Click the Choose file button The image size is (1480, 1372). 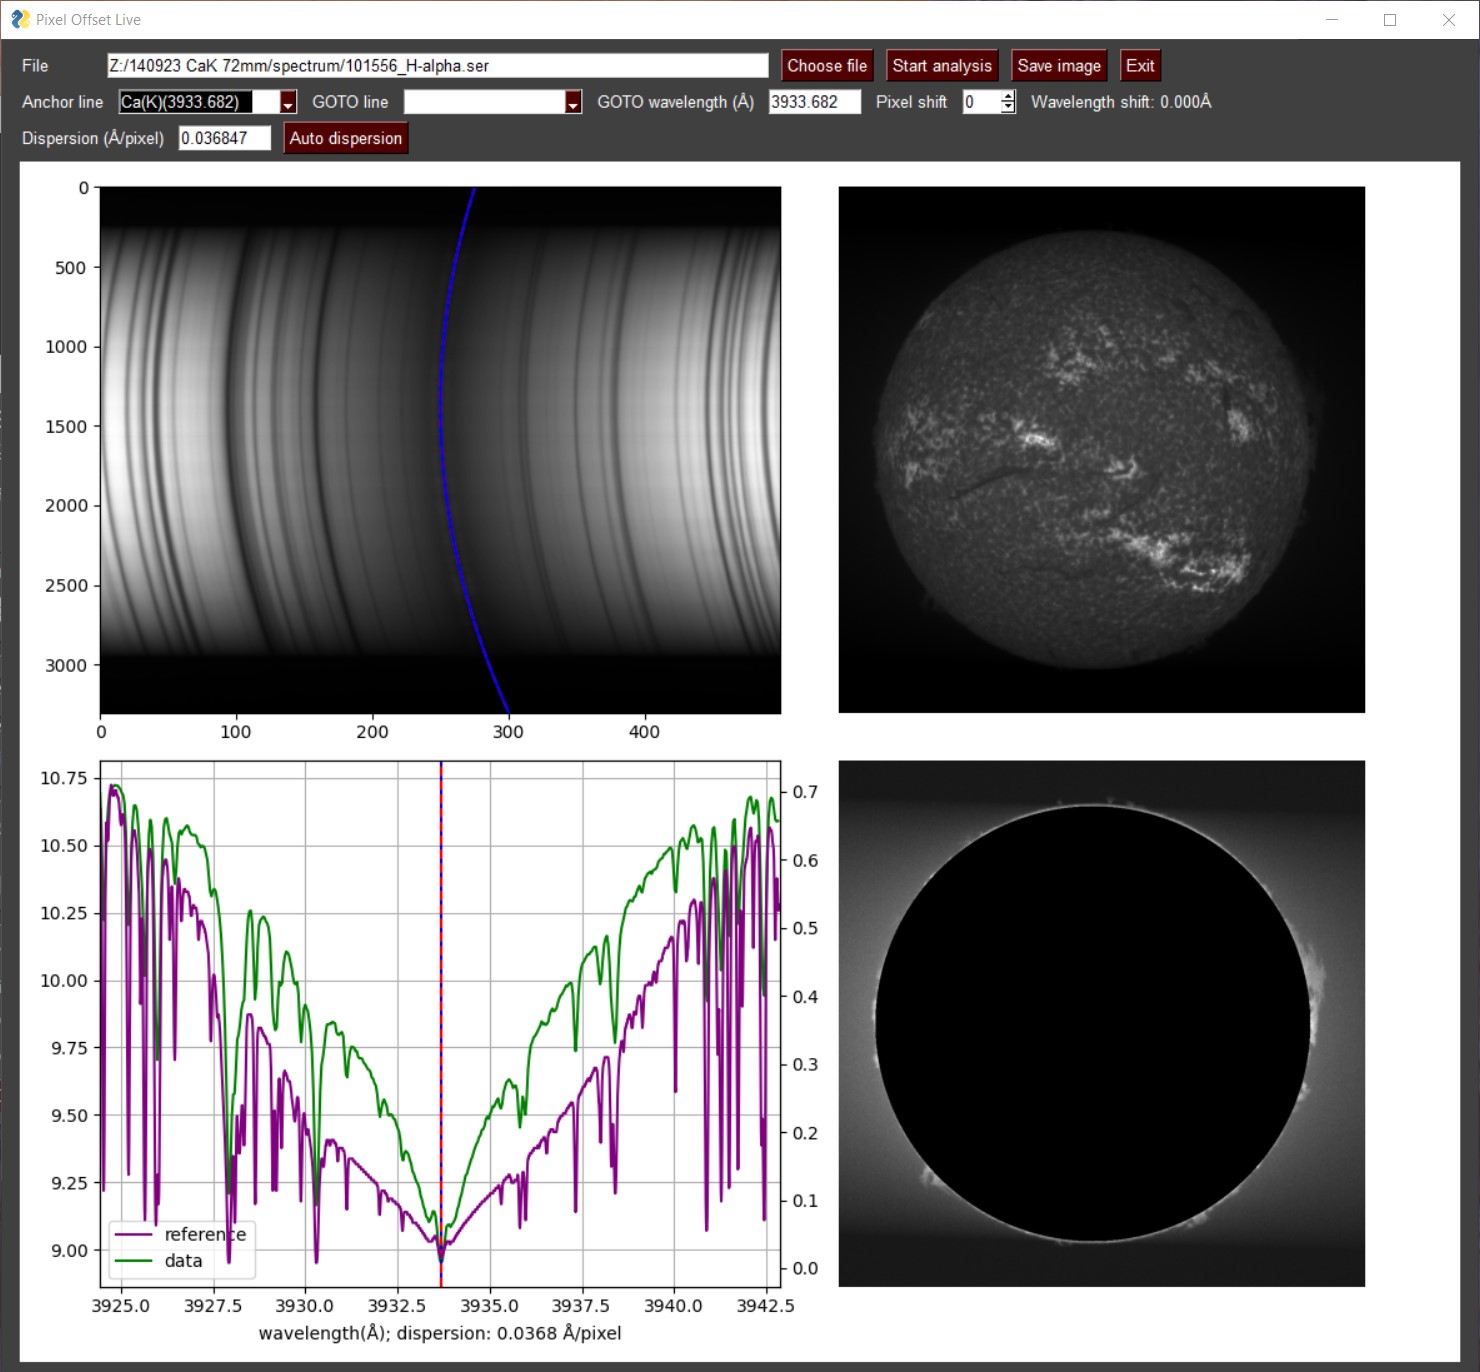827,66
